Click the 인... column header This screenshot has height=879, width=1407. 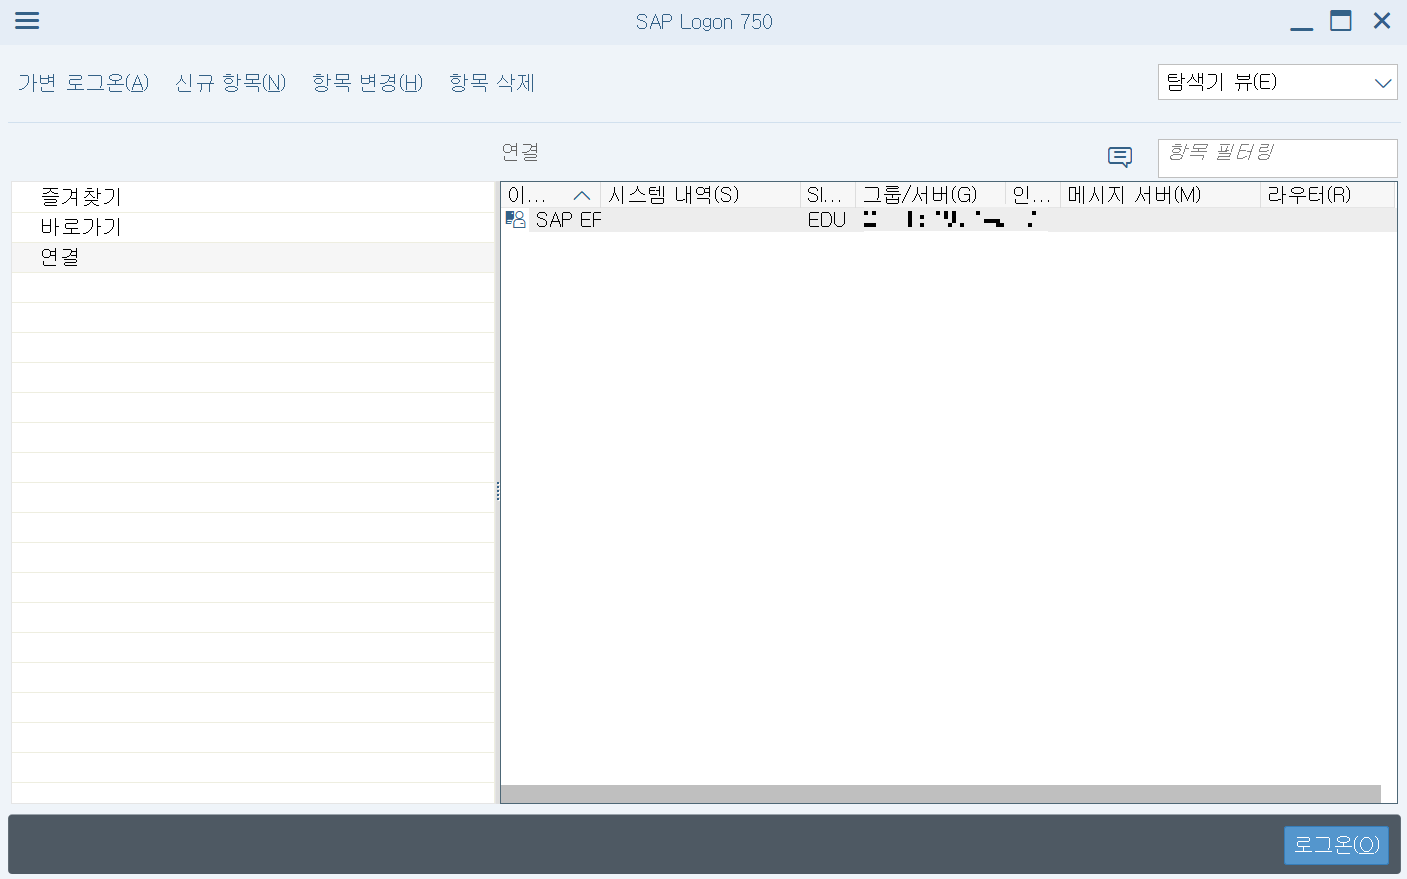1032,195
